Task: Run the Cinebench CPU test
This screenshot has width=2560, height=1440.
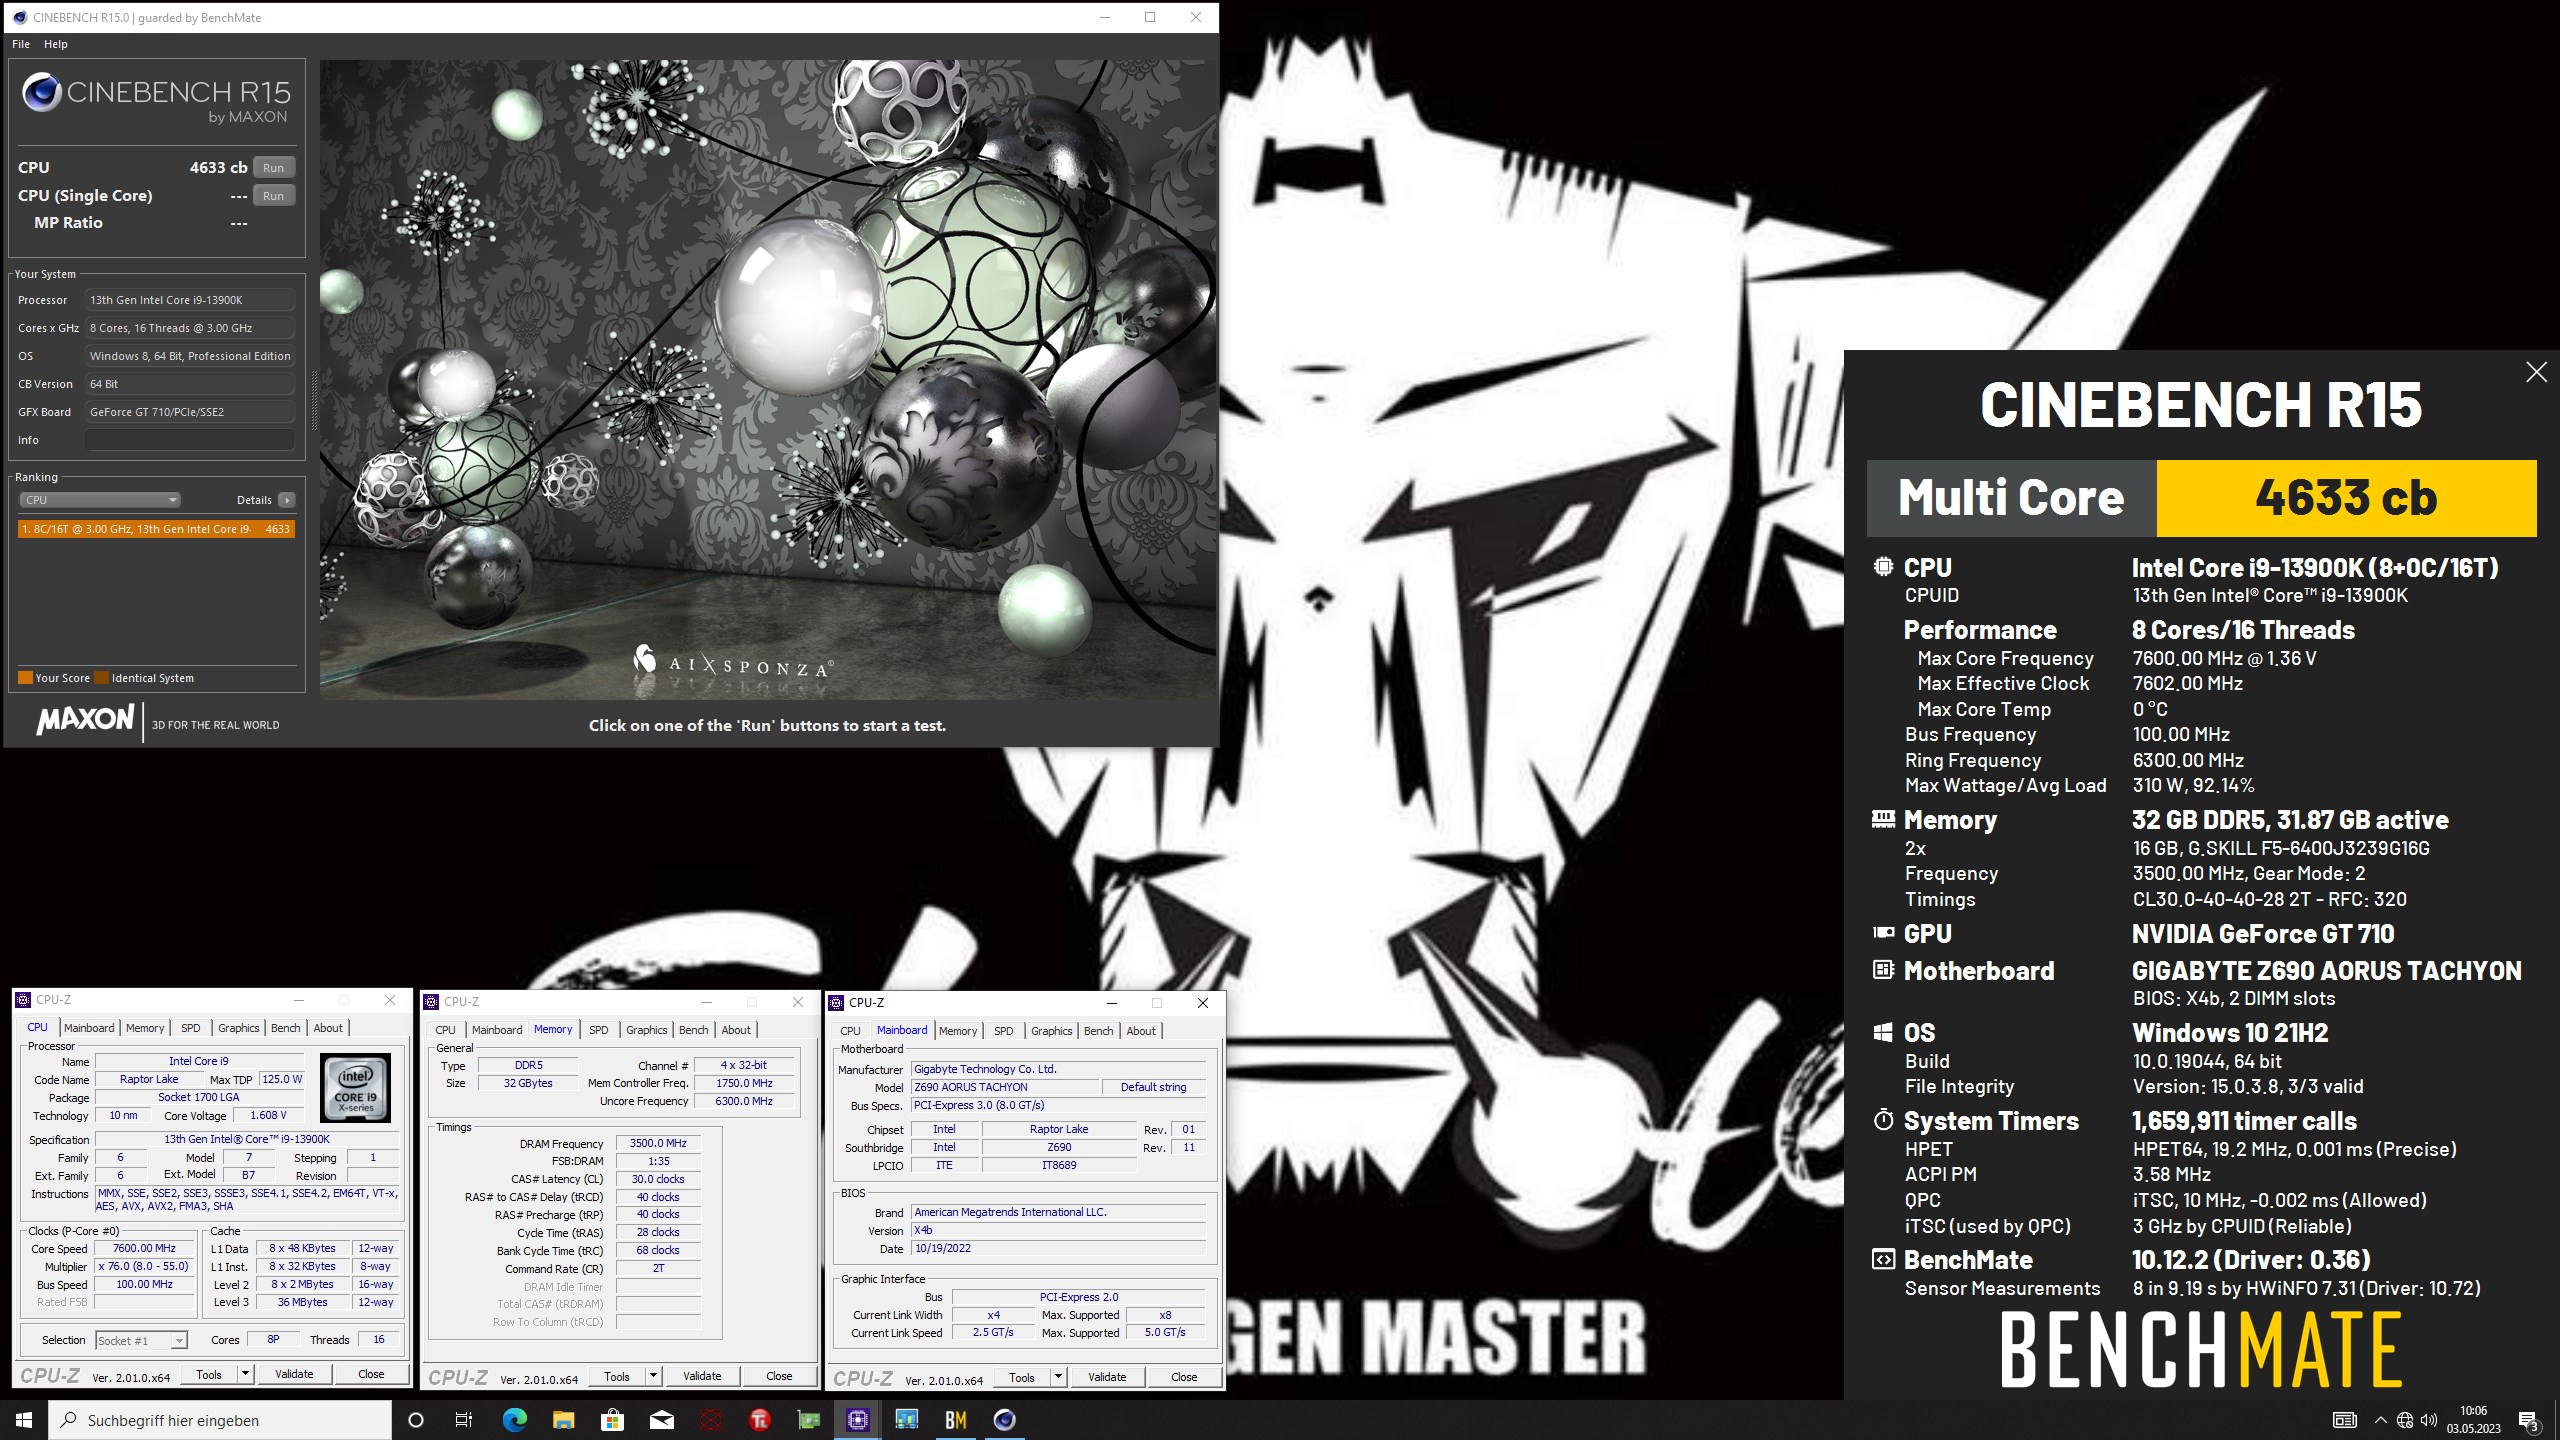Action: point(273,168)
